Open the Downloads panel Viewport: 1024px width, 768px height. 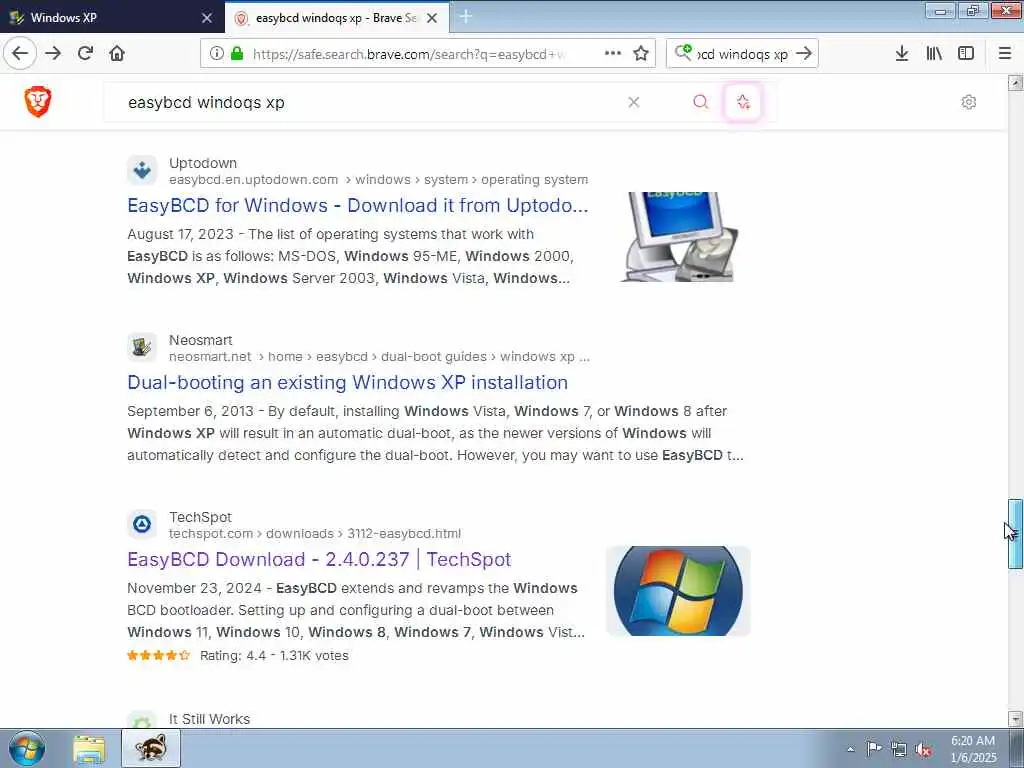[x=902, y=54]
